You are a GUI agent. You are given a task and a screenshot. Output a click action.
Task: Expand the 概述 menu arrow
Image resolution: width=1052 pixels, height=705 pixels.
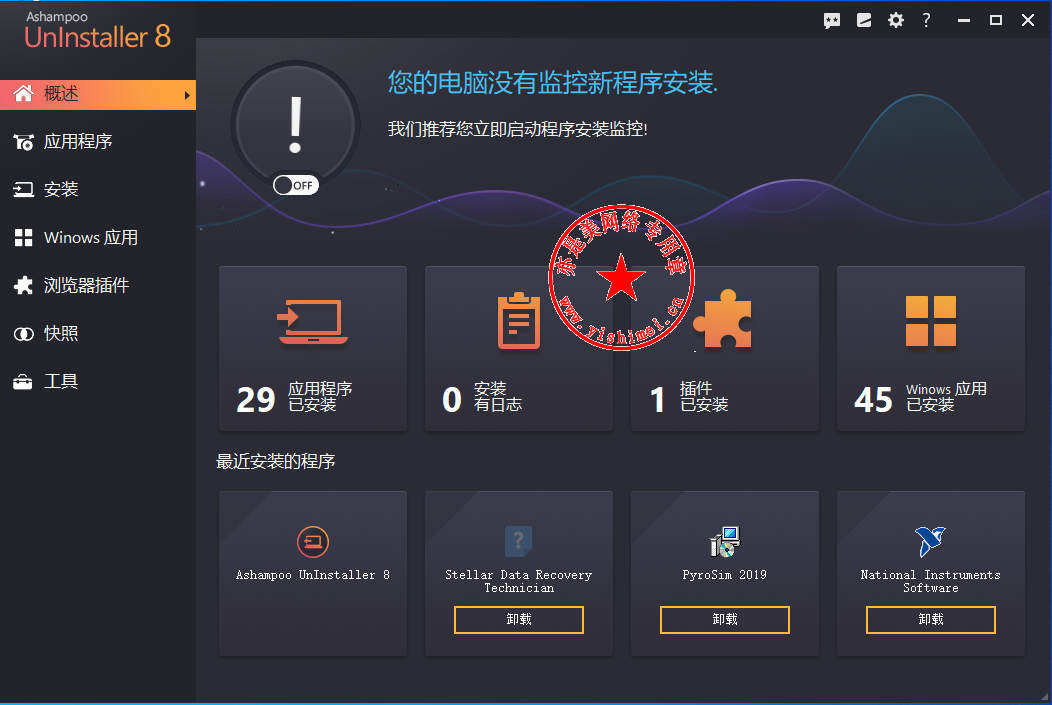187,95
